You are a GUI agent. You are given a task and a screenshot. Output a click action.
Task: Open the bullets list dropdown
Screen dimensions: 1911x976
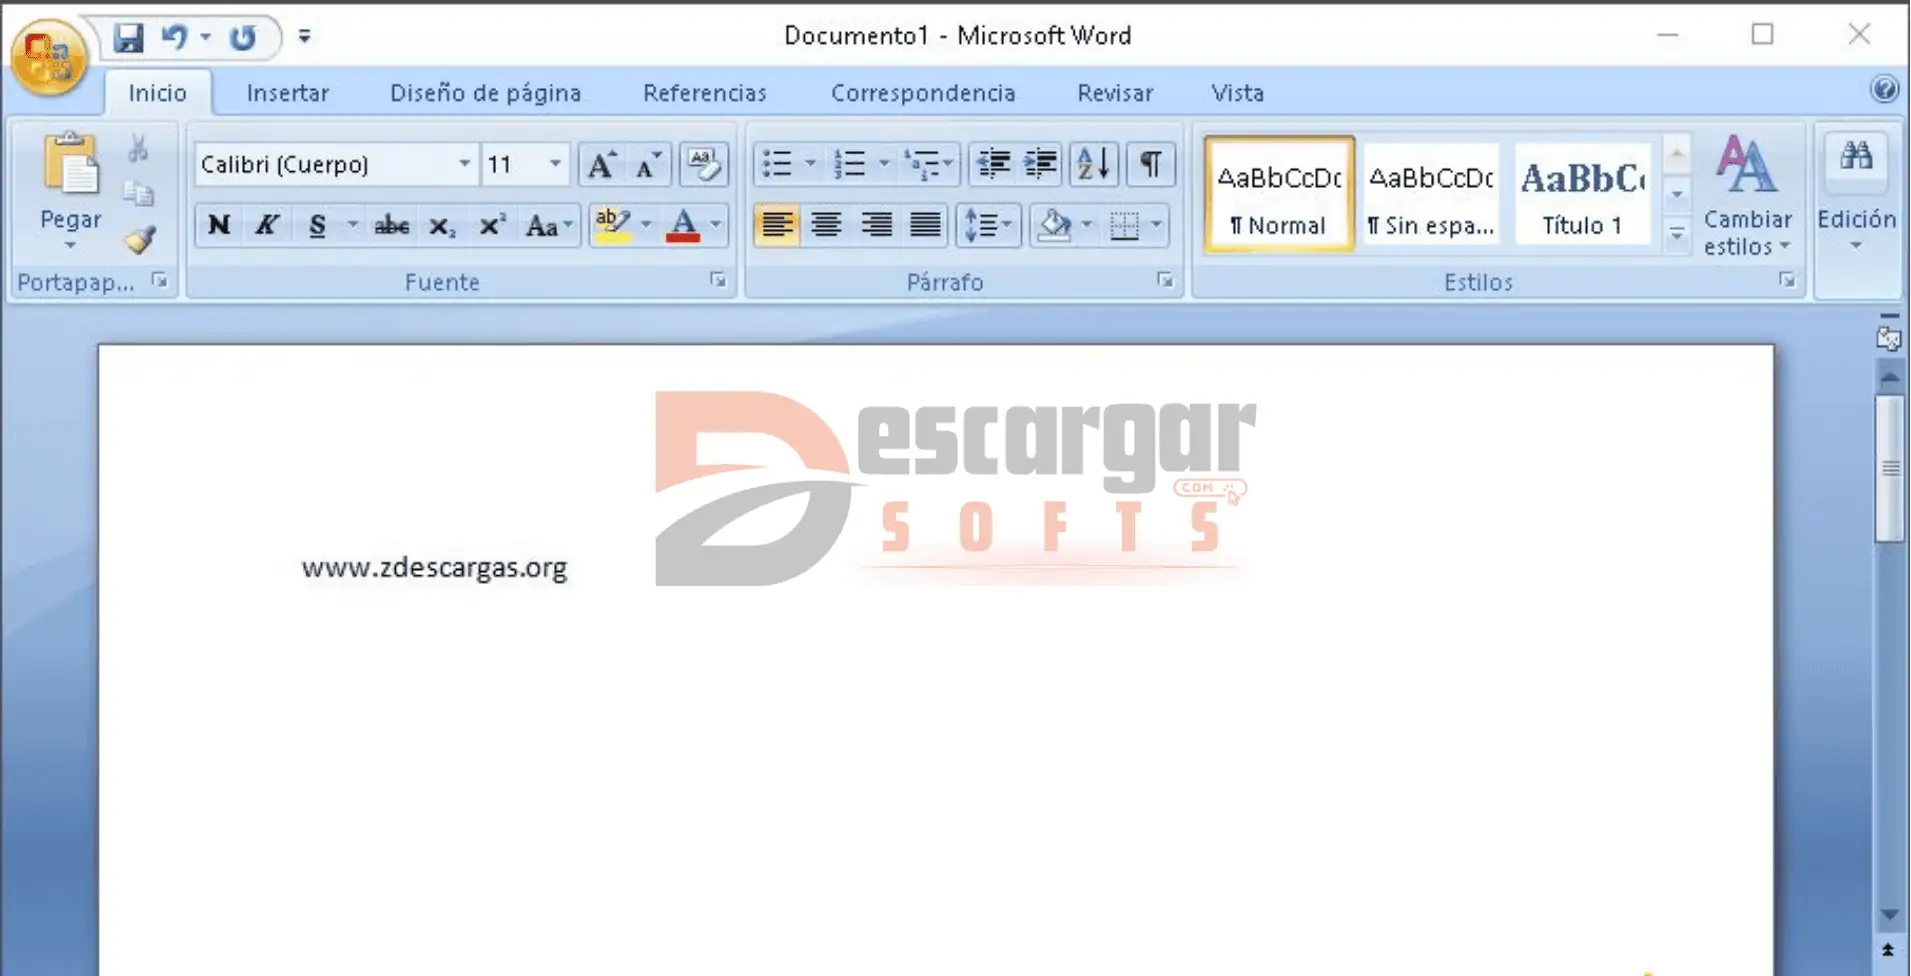[x=810, y=164]
